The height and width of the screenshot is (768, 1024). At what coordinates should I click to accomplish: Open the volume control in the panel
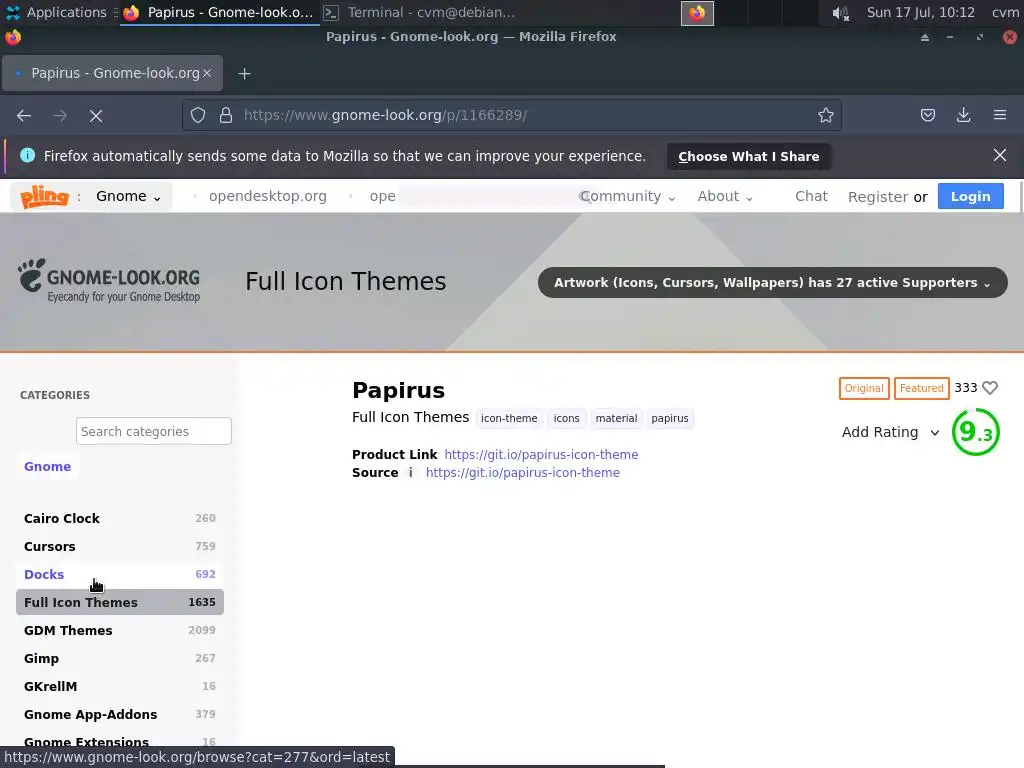coord(840,13)
